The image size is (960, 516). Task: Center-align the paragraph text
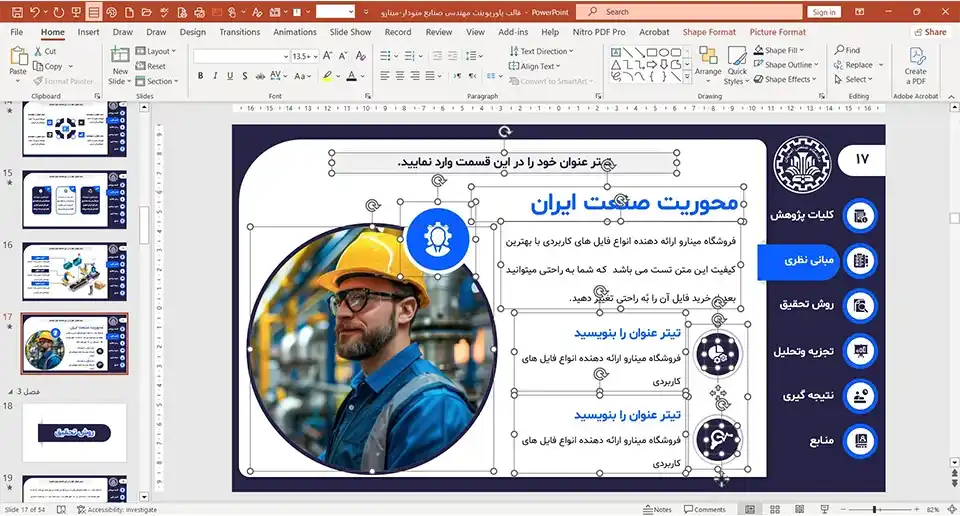[400, 76]
